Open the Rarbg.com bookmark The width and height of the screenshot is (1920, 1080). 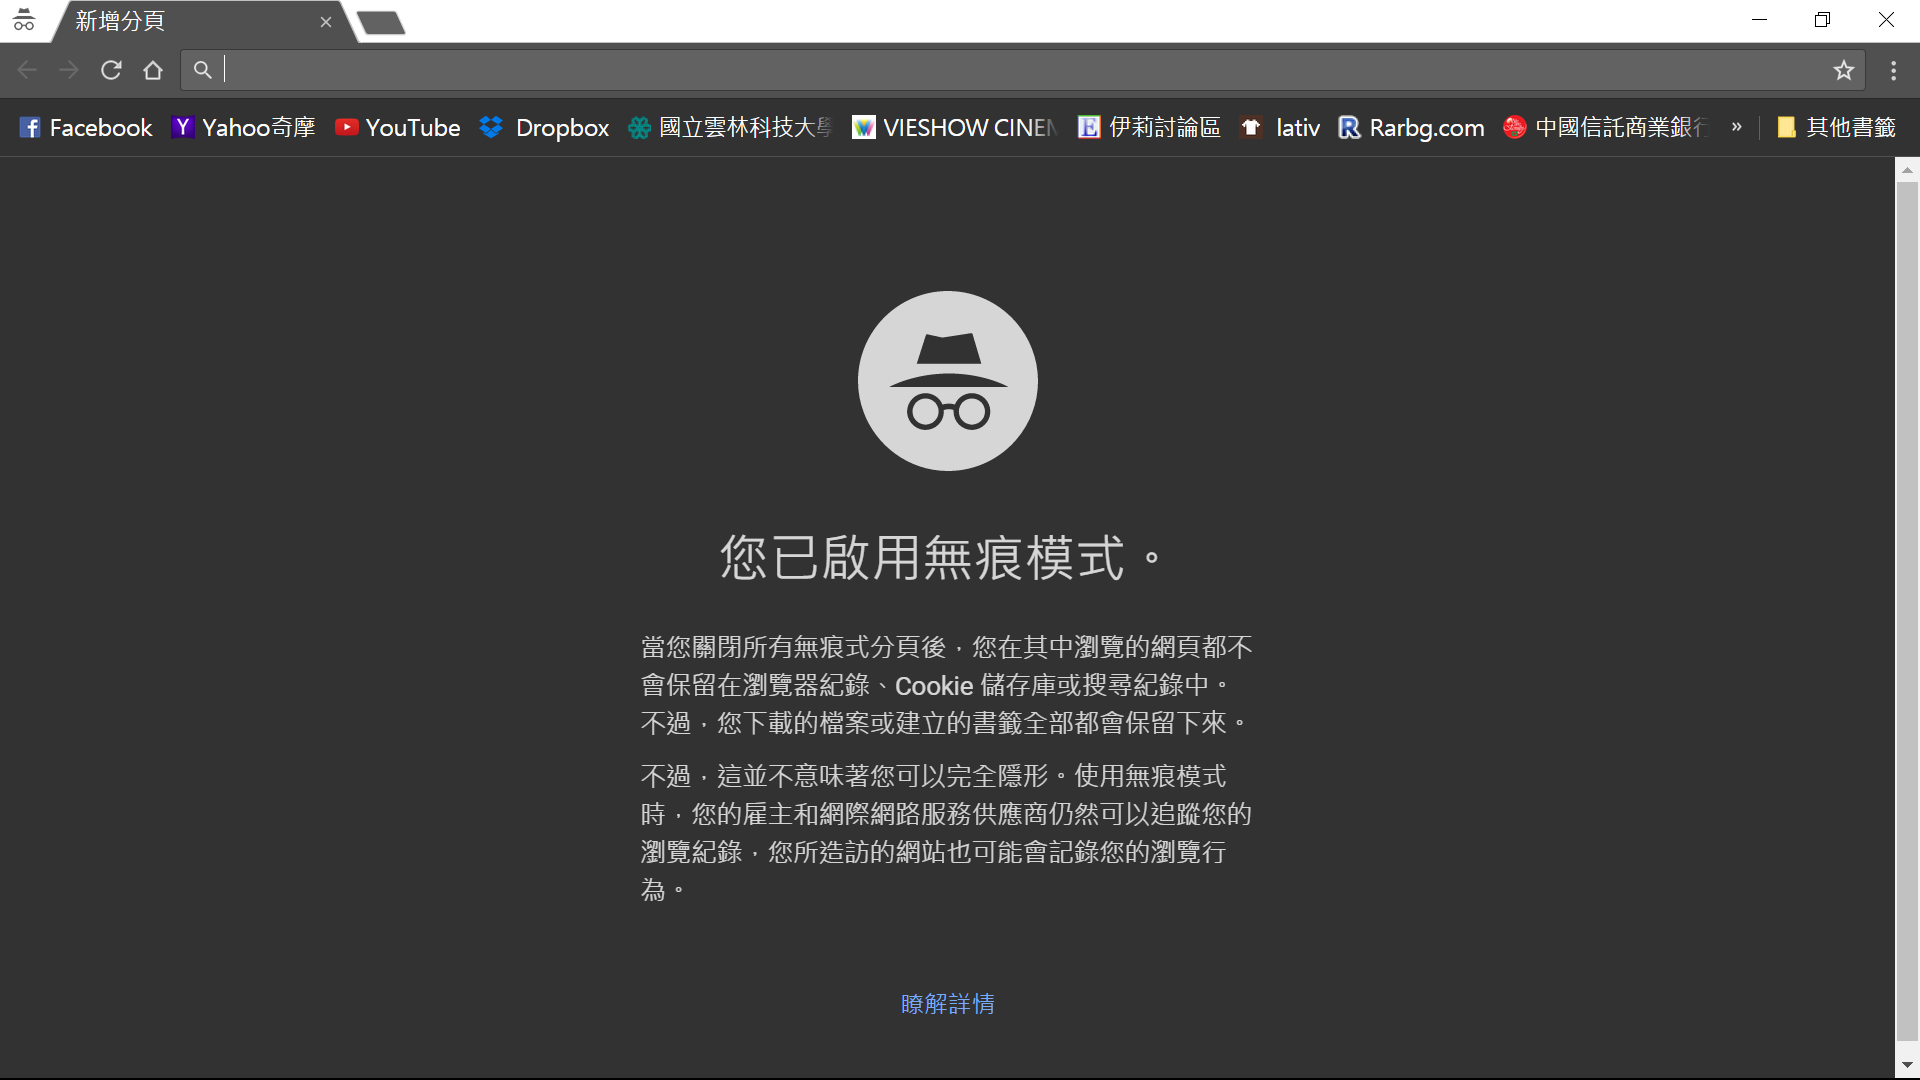tap(1411, 128)
